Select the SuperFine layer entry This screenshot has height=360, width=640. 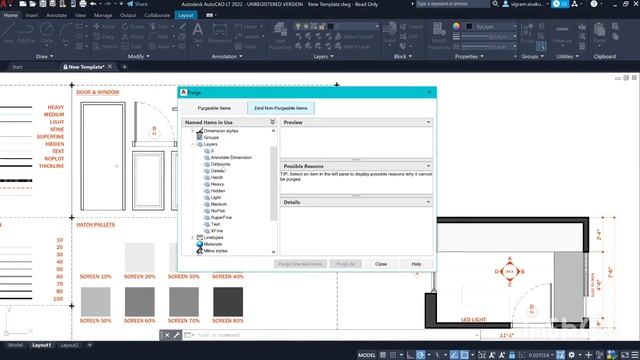[x=221, y=218]
